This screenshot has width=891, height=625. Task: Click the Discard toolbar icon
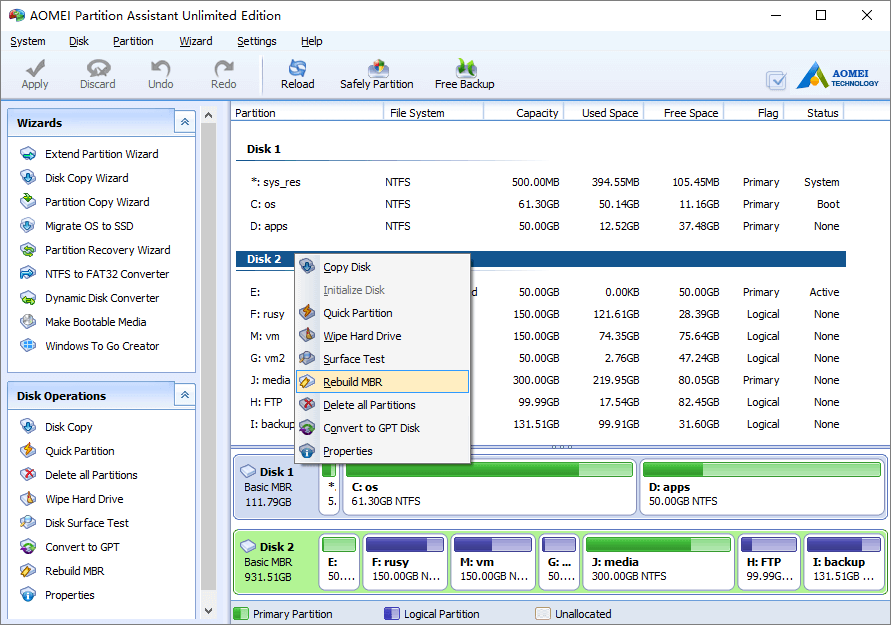point(98,68)
